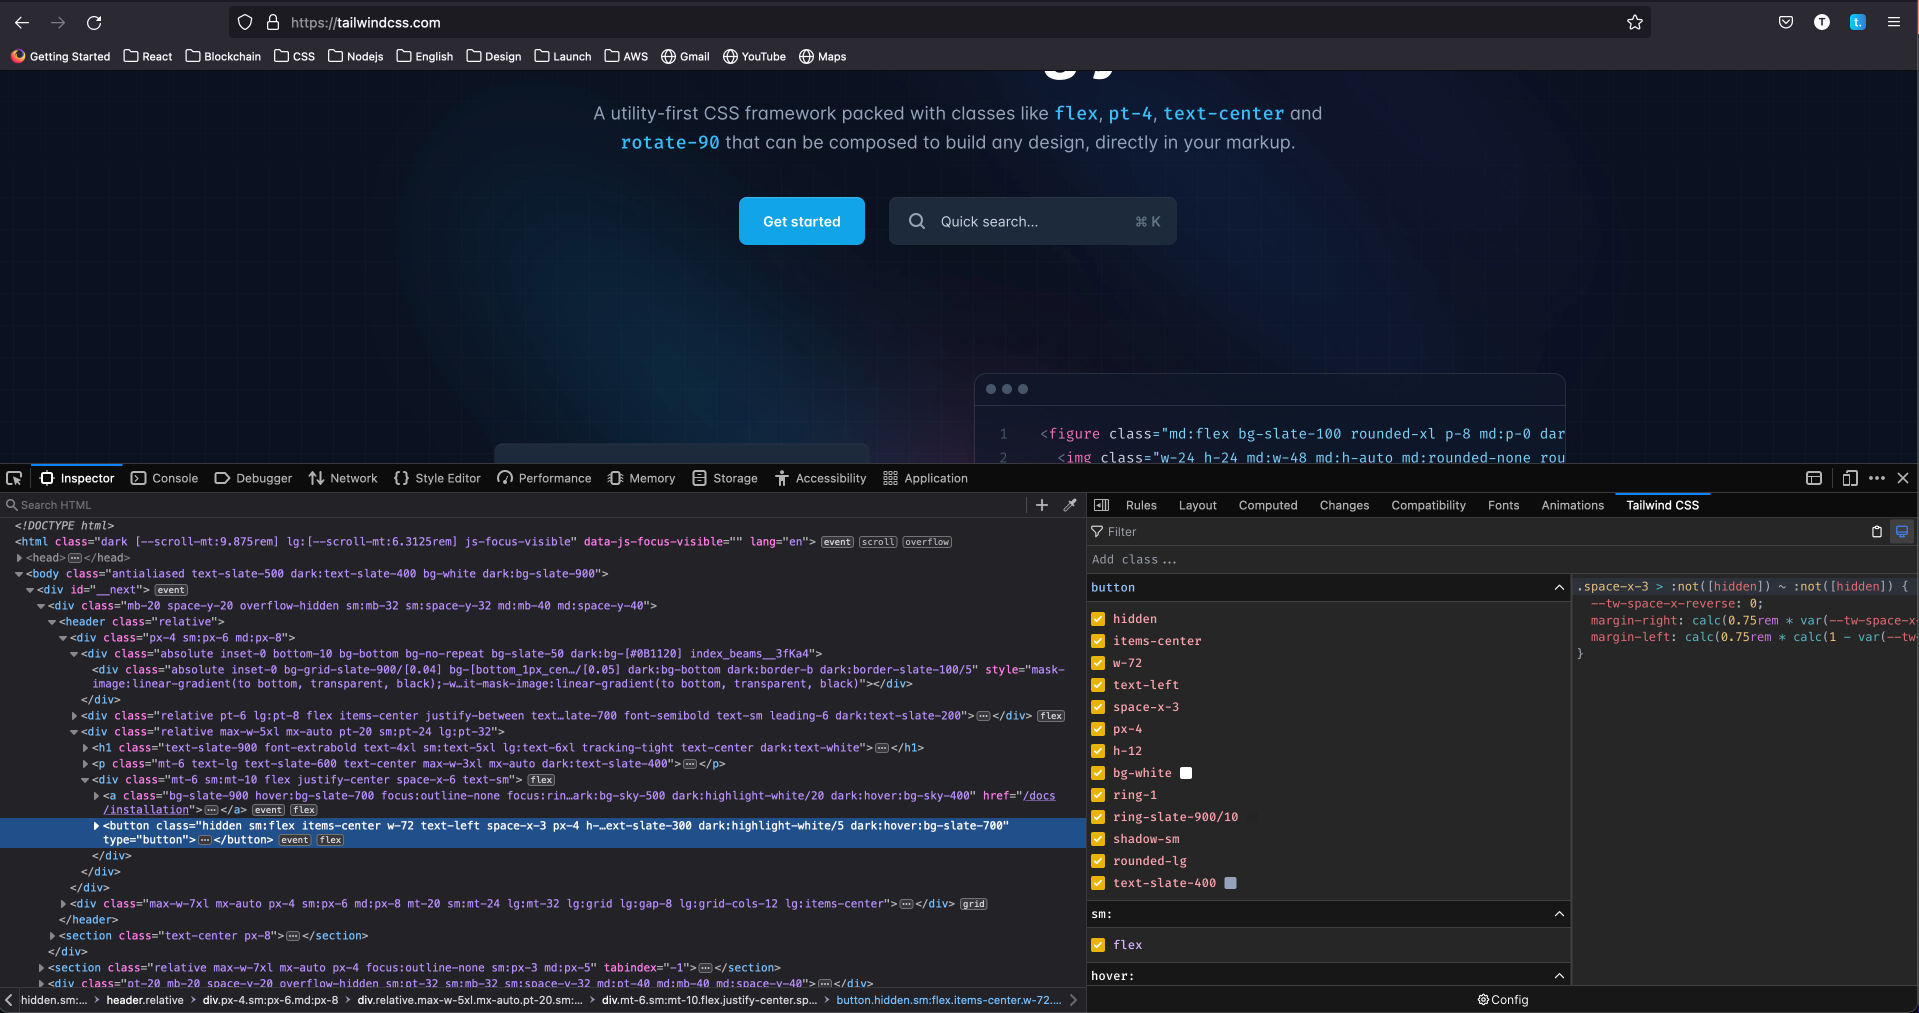This screenshot has height=1013, width=1919.
Task: Click the eyedropper color picker icon
Action: (x=1070, y=505)
